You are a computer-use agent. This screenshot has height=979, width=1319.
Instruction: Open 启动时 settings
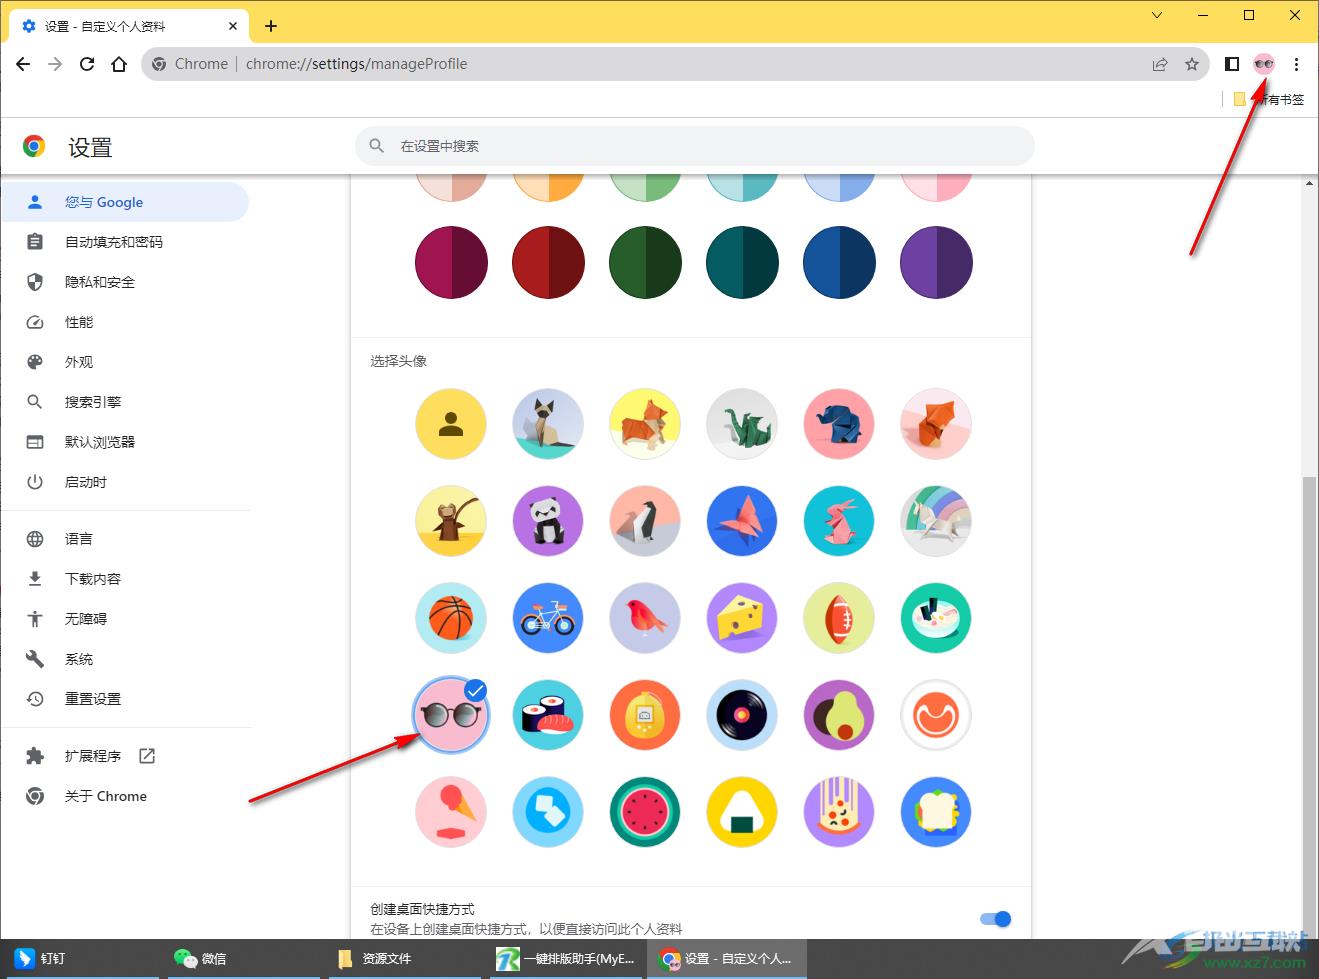pyautogui.click(x=125, y=482)
